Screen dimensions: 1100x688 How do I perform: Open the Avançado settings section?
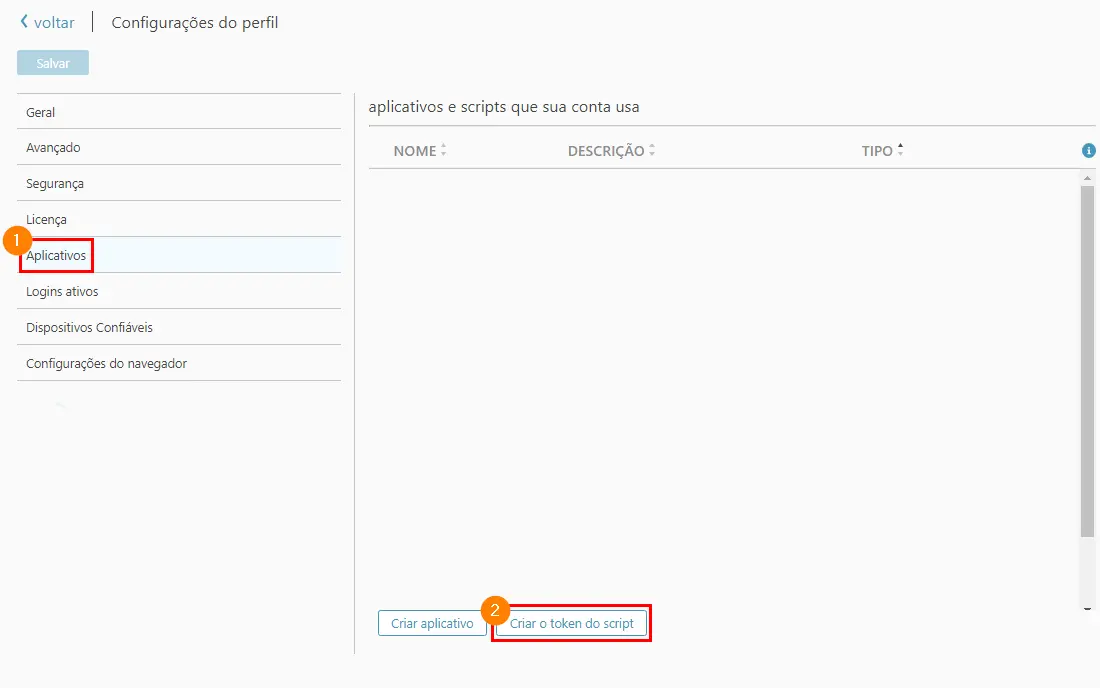click(x=179, y=148)
